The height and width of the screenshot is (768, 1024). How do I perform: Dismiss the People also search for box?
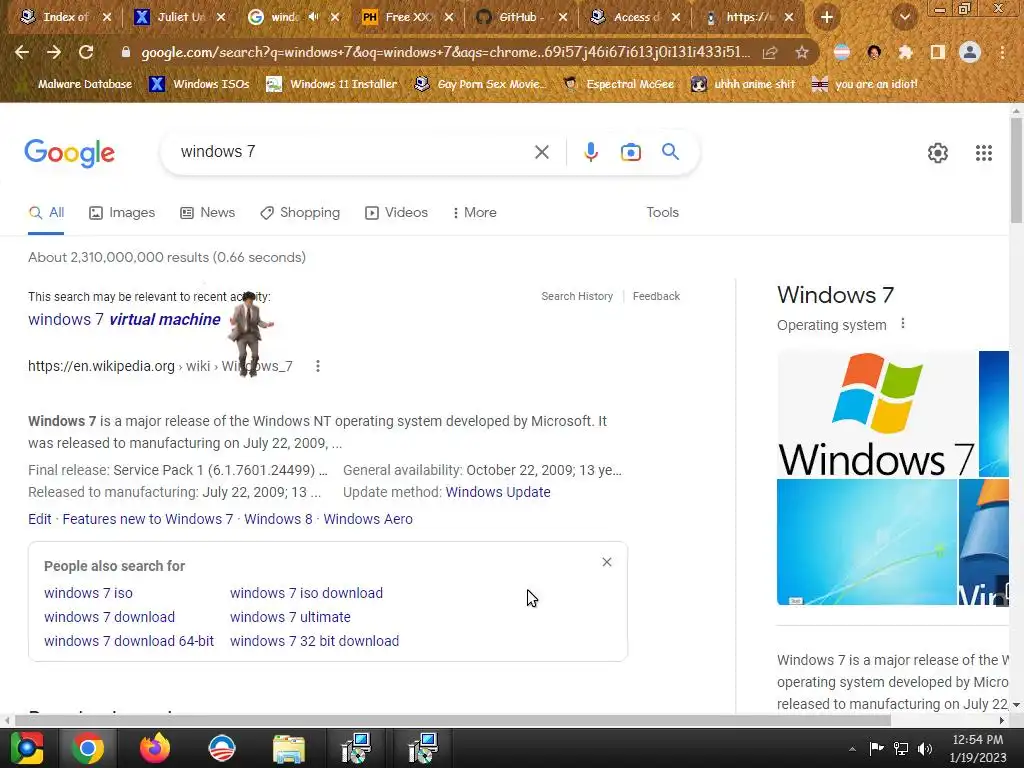[607, 562]
